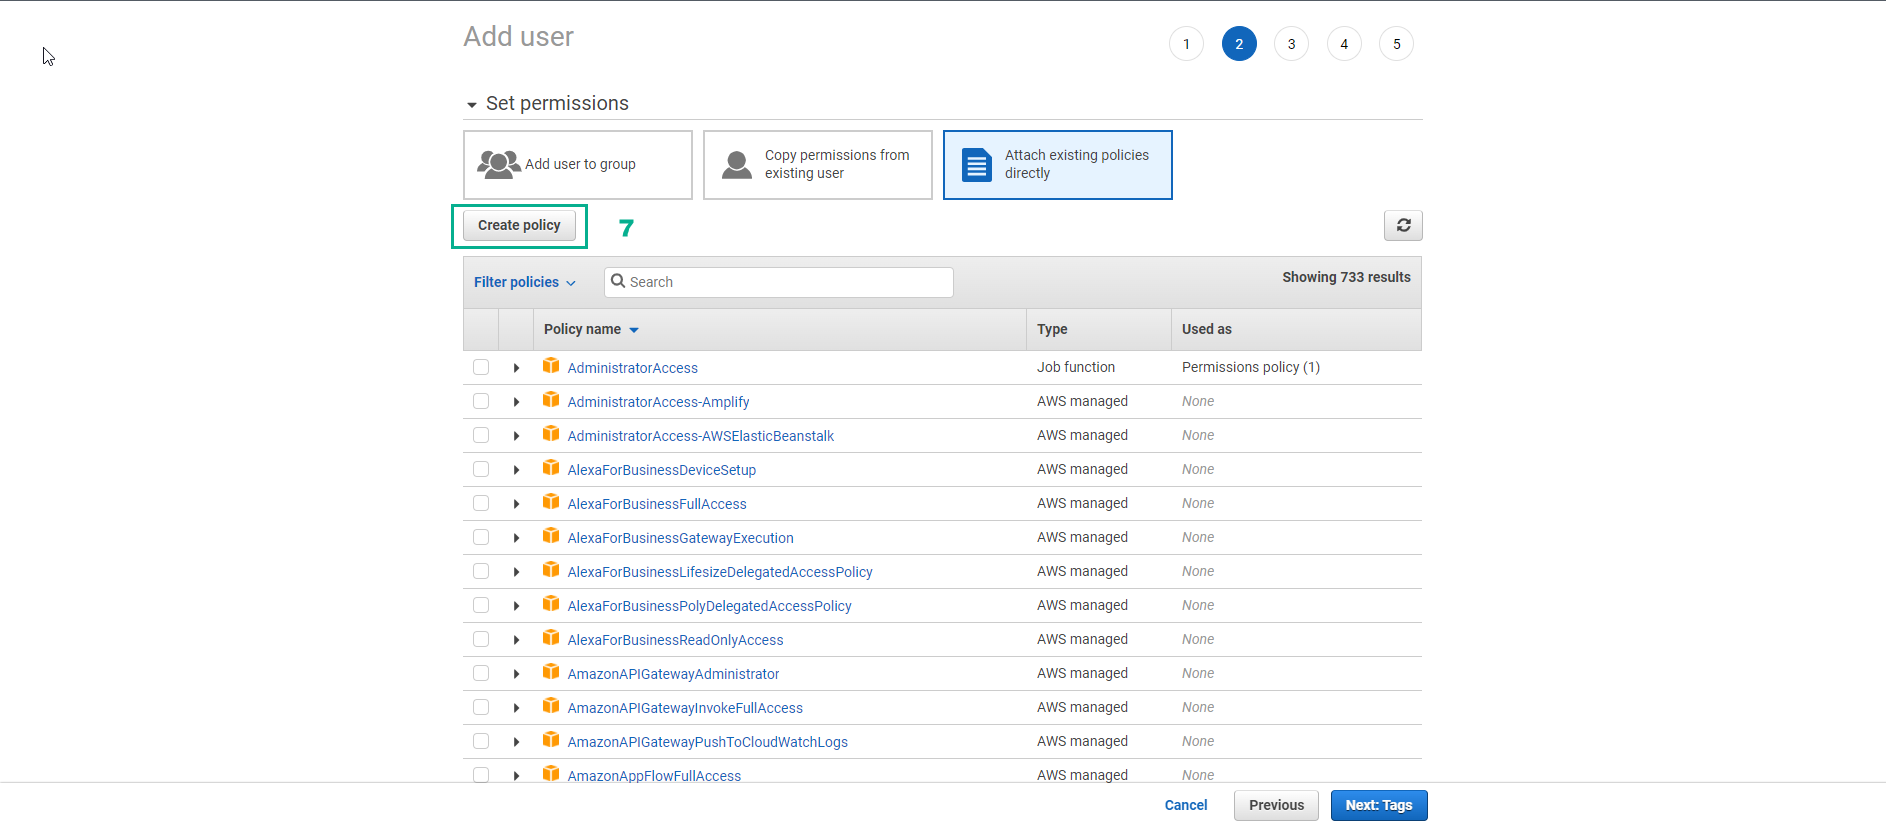Select checkbox for AlexaForBusinessReadOnlyAccess

(x=481, y=639)
